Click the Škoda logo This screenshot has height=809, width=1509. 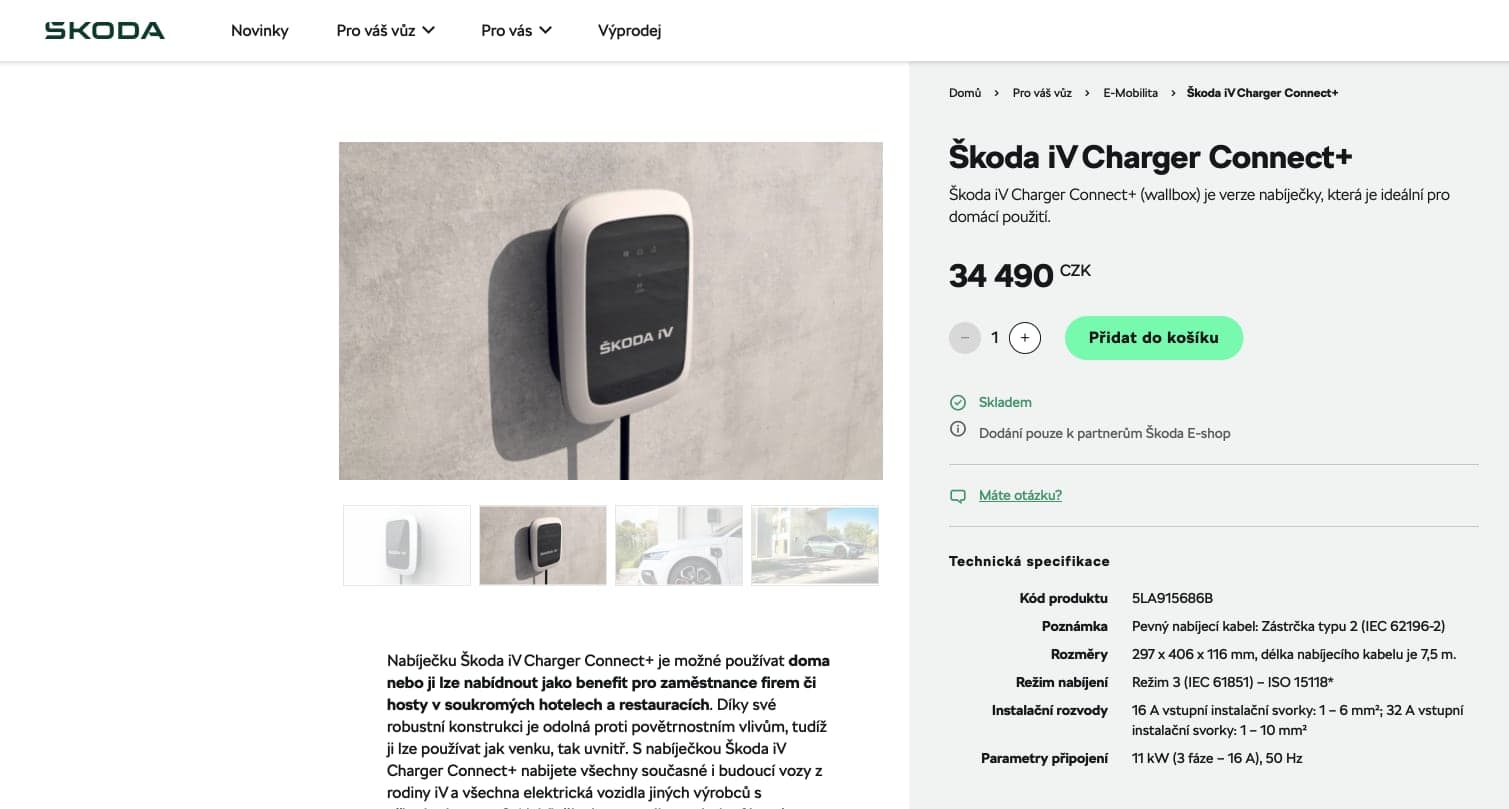(x=104, y=30)
